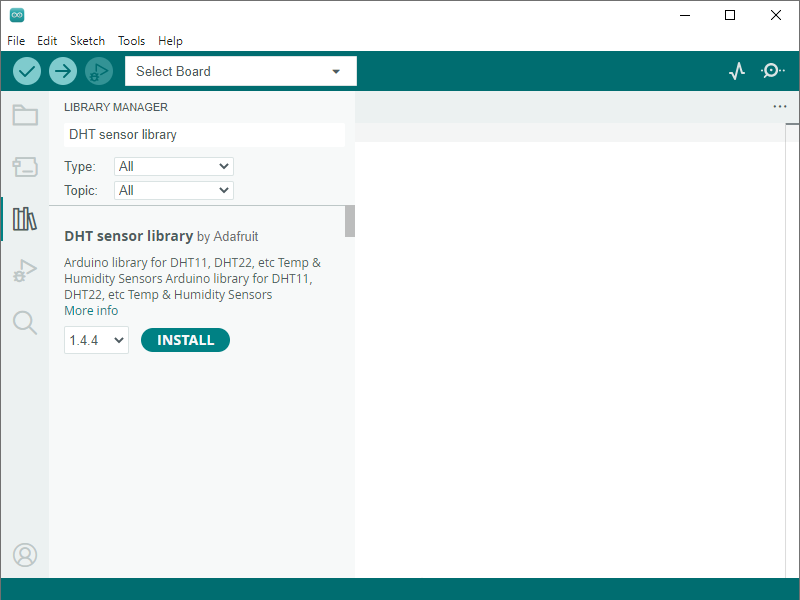Image resolution: width=800 pixels, height=600 pixels.
Task: Click the library description text
Action: coord(192,279)
